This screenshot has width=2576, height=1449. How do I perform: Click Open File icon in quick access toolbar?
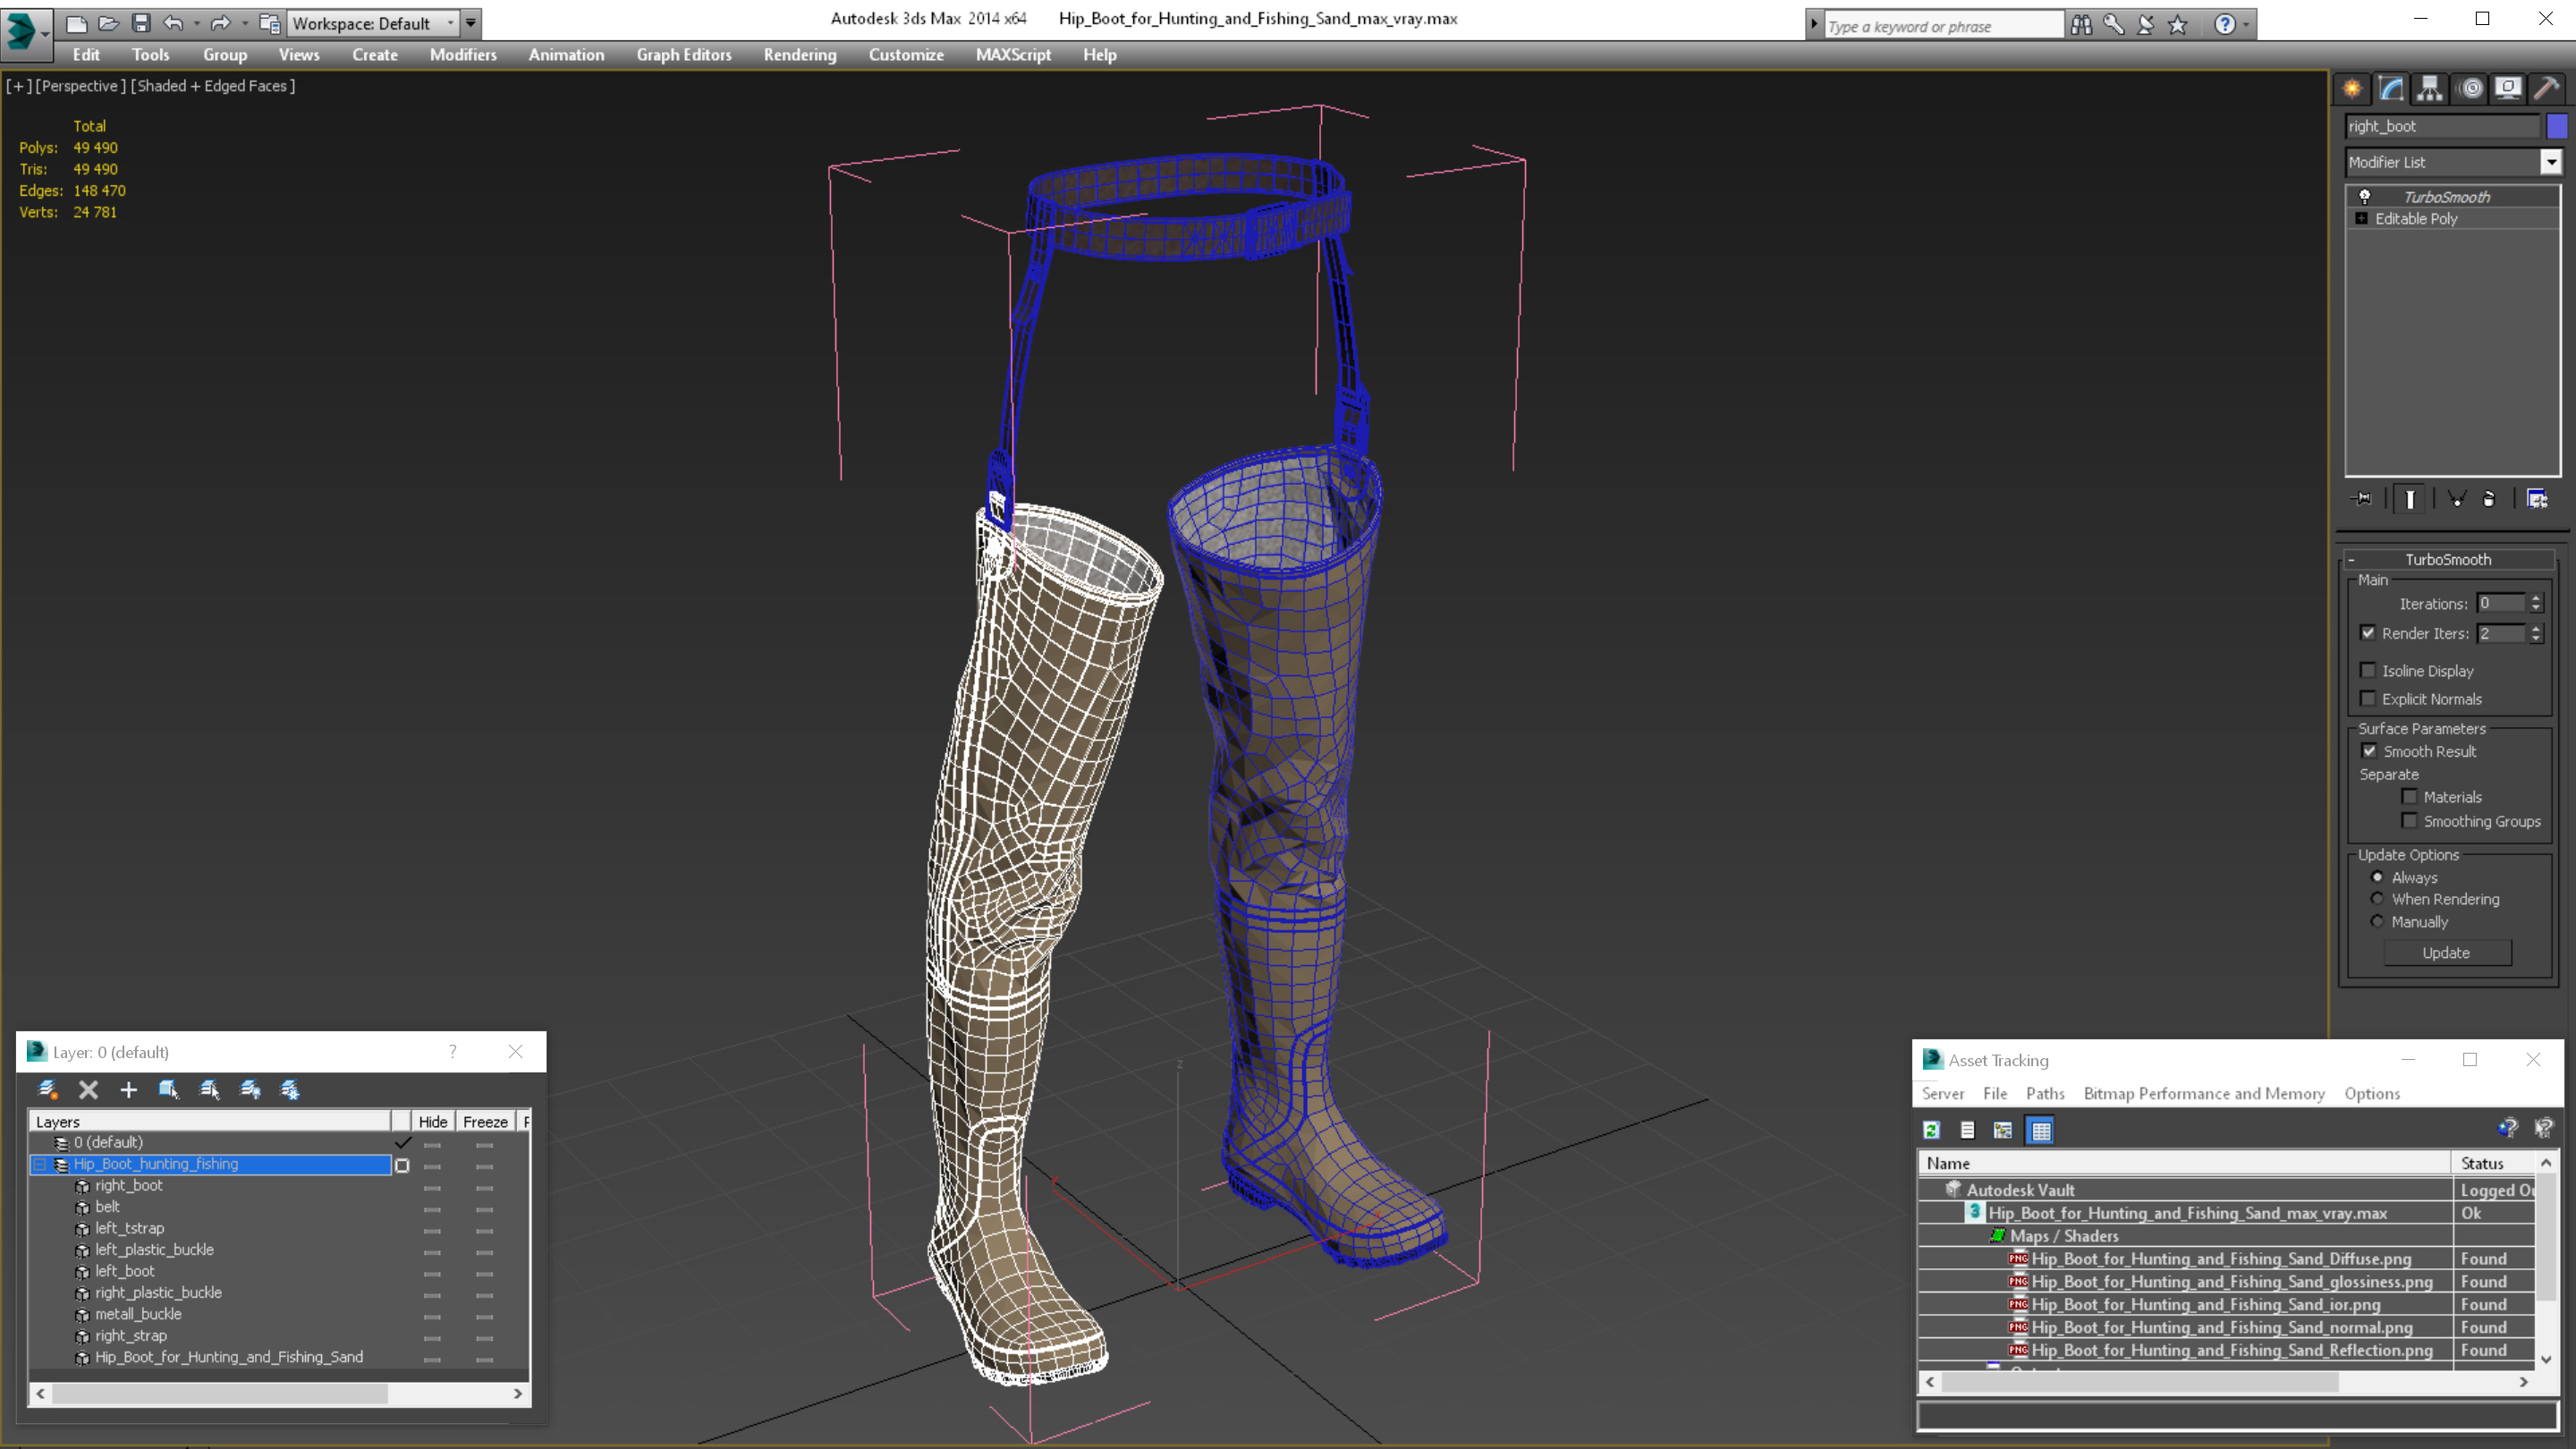109,23
